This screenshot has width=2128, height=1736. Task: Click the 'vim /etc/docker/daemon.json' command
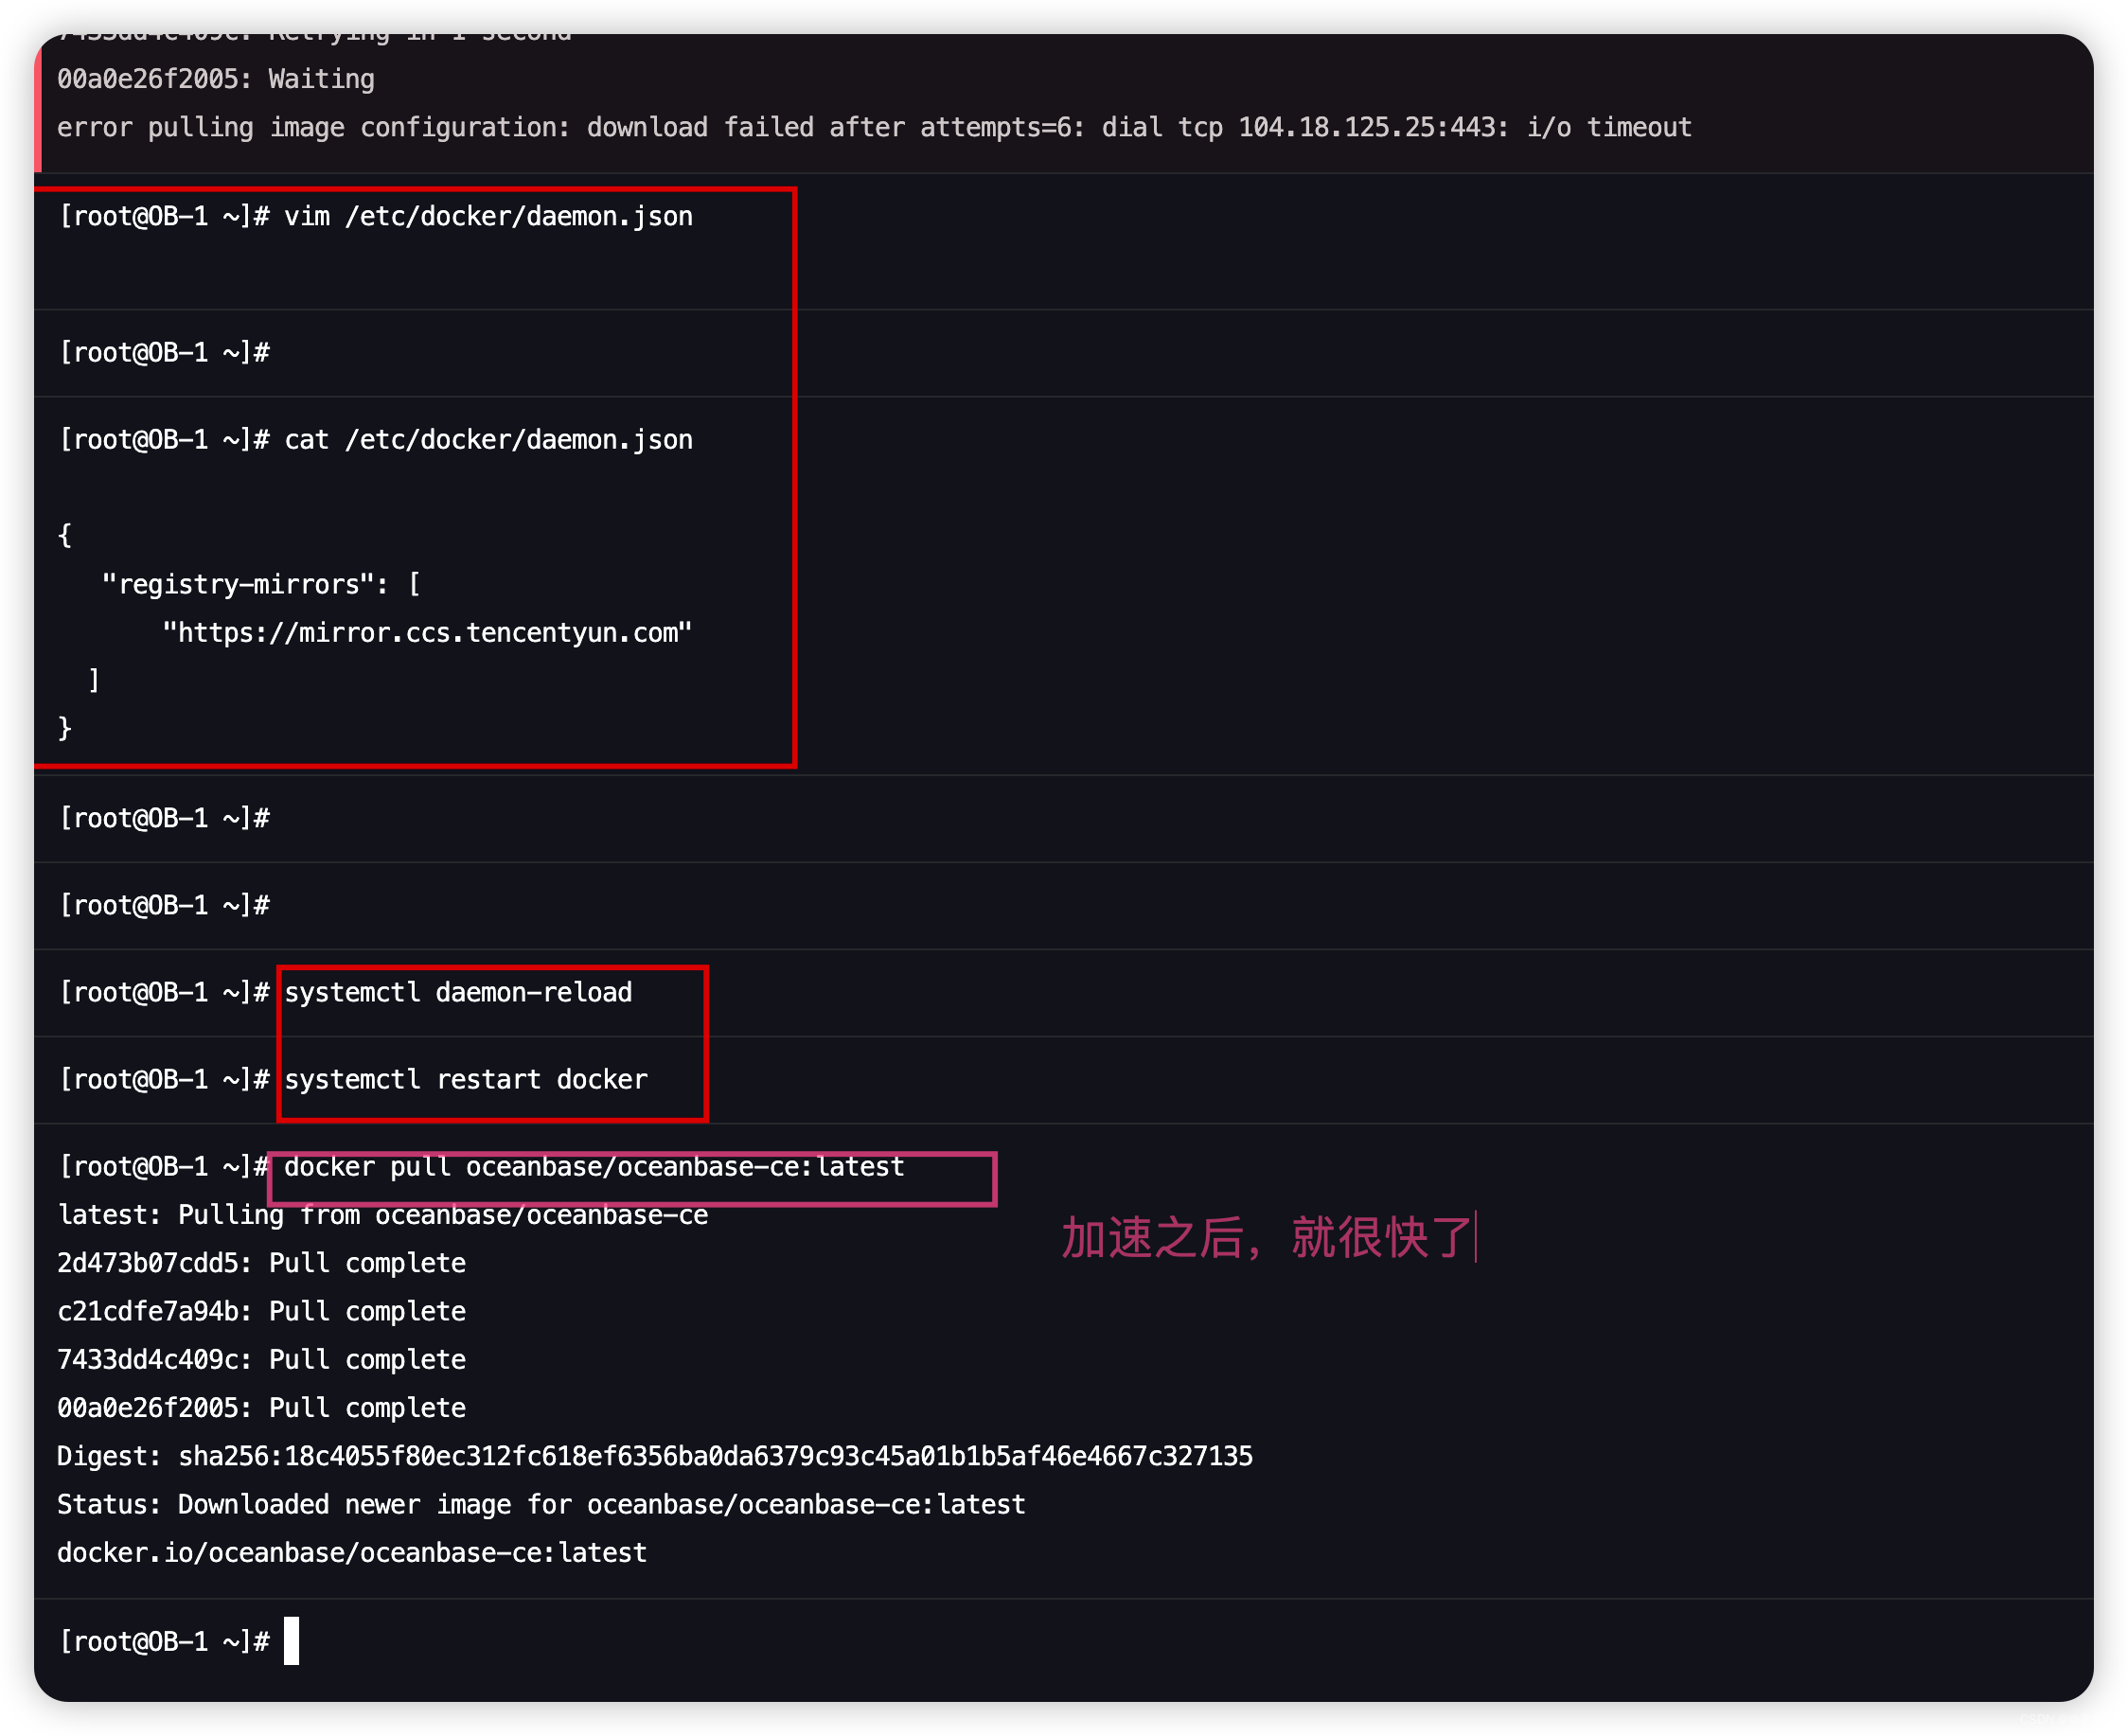489,217
